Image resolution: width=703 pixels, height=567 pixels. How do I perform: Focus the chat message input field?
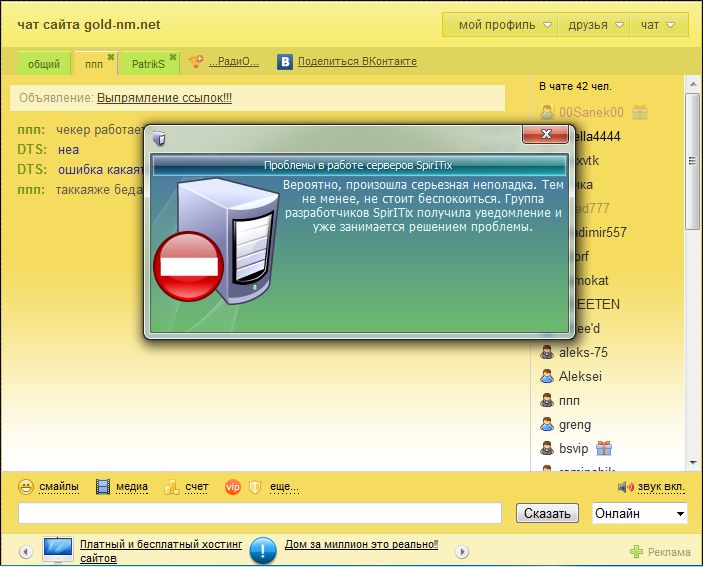(x=260, y=513)
